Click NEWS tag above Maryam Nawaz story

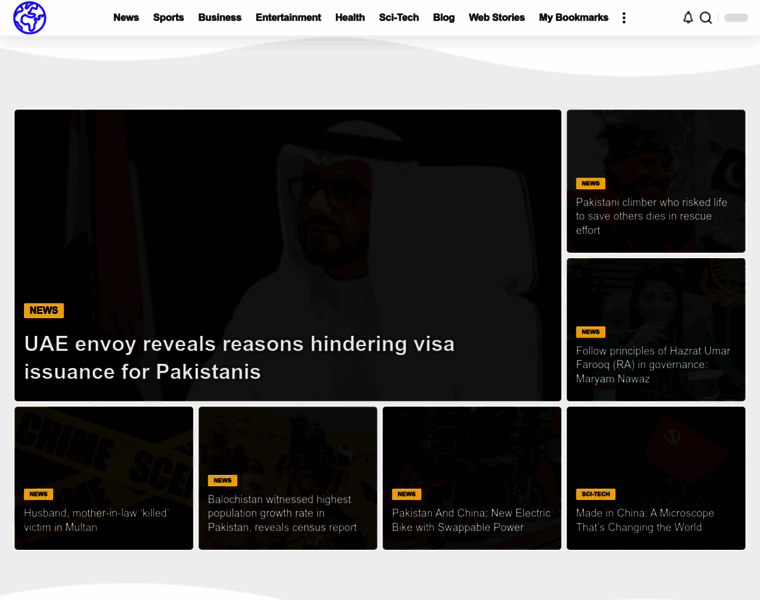coord(590,332)
